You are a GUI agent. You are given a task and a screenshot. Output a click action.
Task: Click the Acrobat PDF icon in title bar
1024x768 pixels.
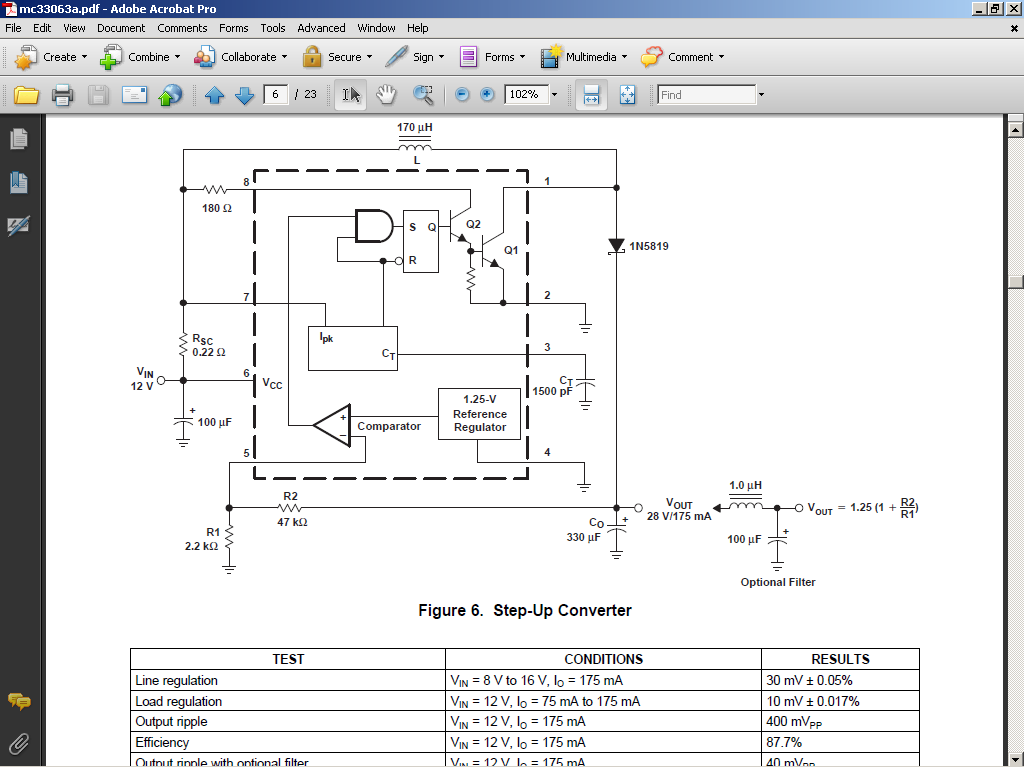coord(9,8)
